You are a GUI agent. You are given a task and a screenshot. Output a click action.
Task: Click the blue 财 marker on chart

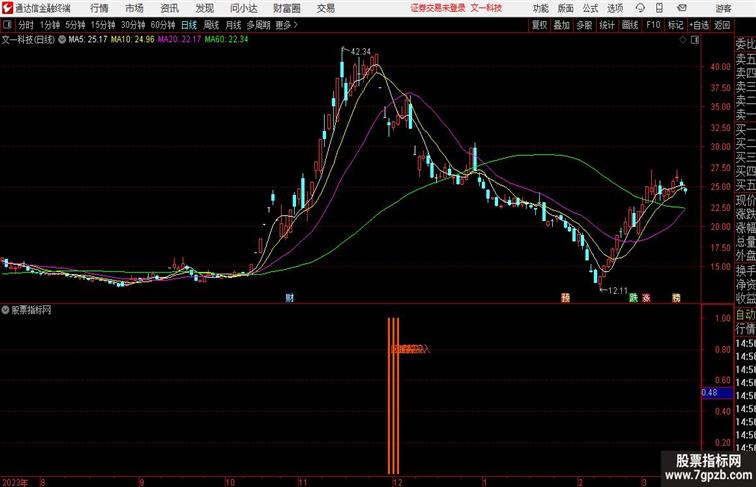pyautogui.click(x=289, y=298)
